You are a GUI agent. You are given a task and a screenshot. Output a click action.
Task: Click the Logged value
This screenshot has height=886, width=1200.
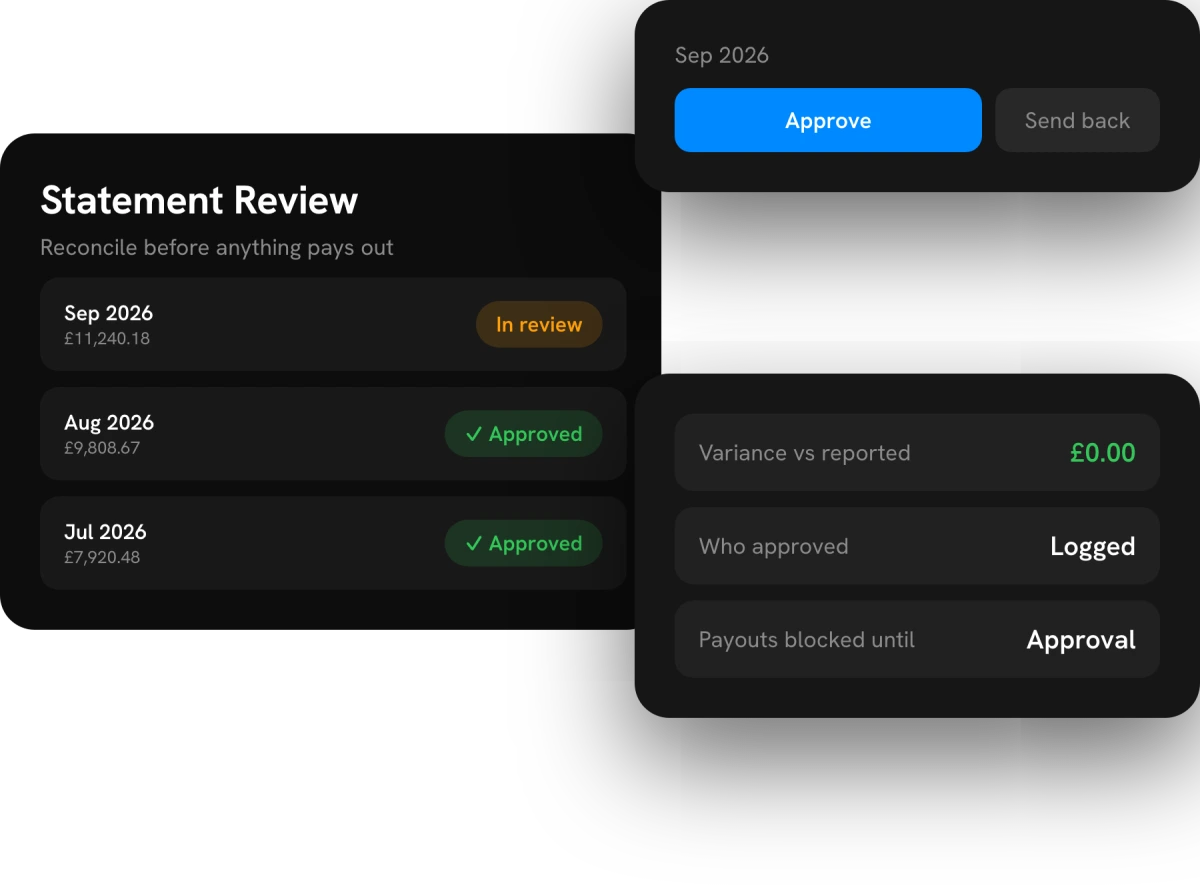(1093, 546)
